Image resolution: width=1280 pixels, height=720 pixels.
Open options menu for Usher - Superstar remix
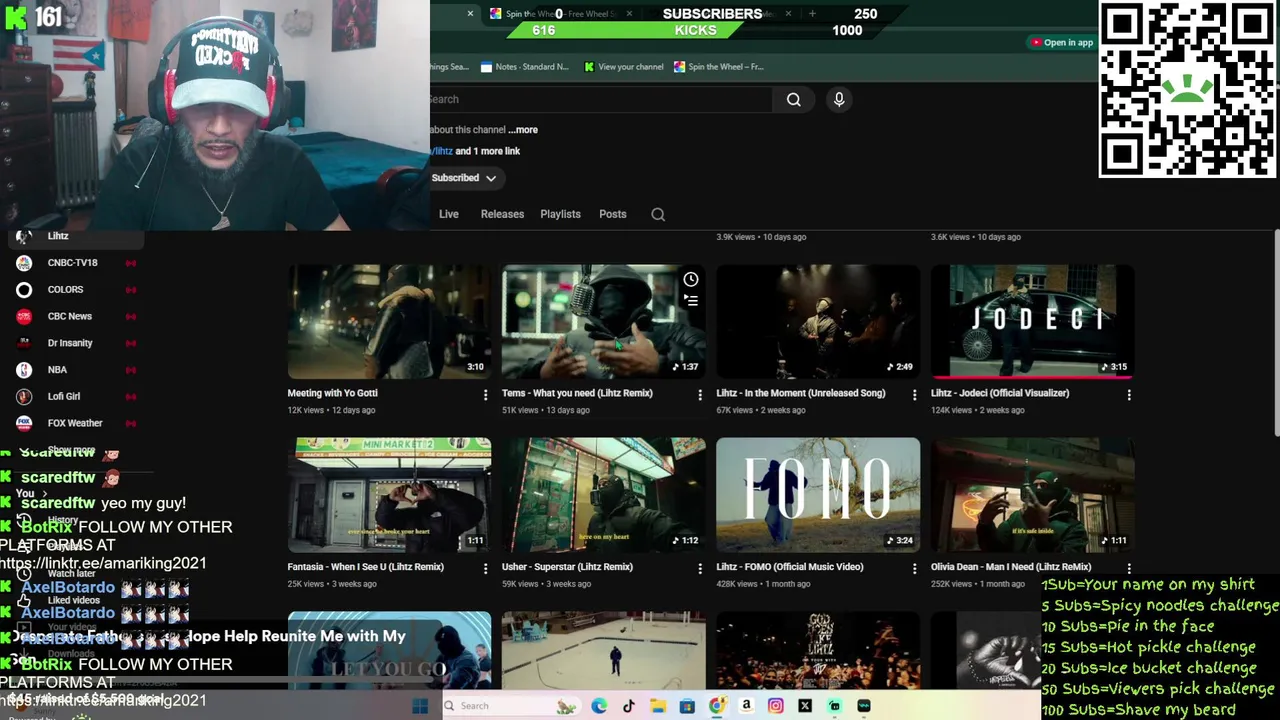point(700,568)
